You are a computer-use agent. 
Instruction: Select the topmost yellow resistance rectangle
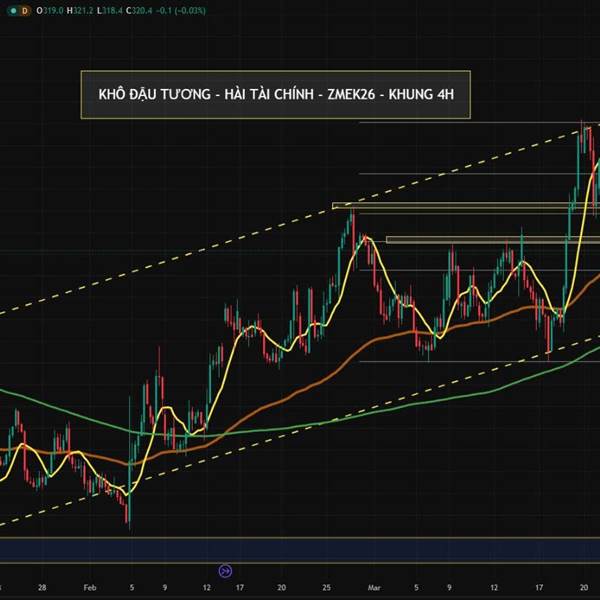click(466, 206)
